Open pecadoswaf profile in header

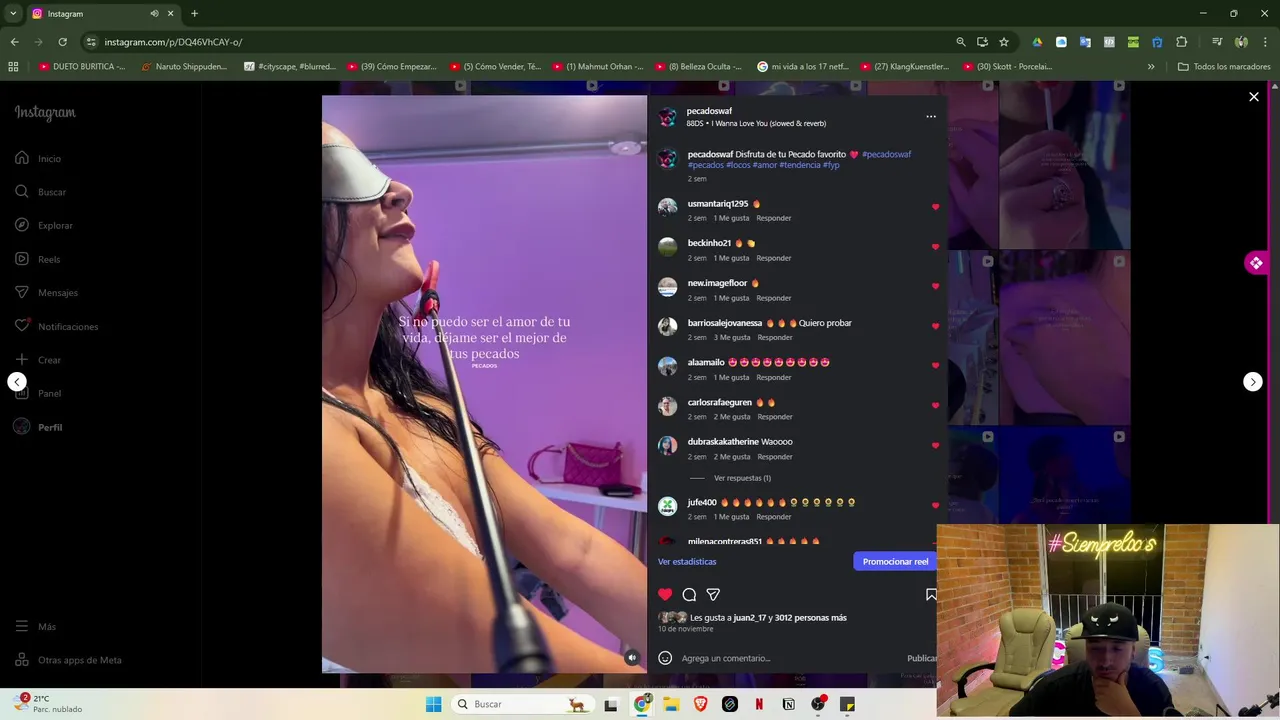(x=709, y=111)
